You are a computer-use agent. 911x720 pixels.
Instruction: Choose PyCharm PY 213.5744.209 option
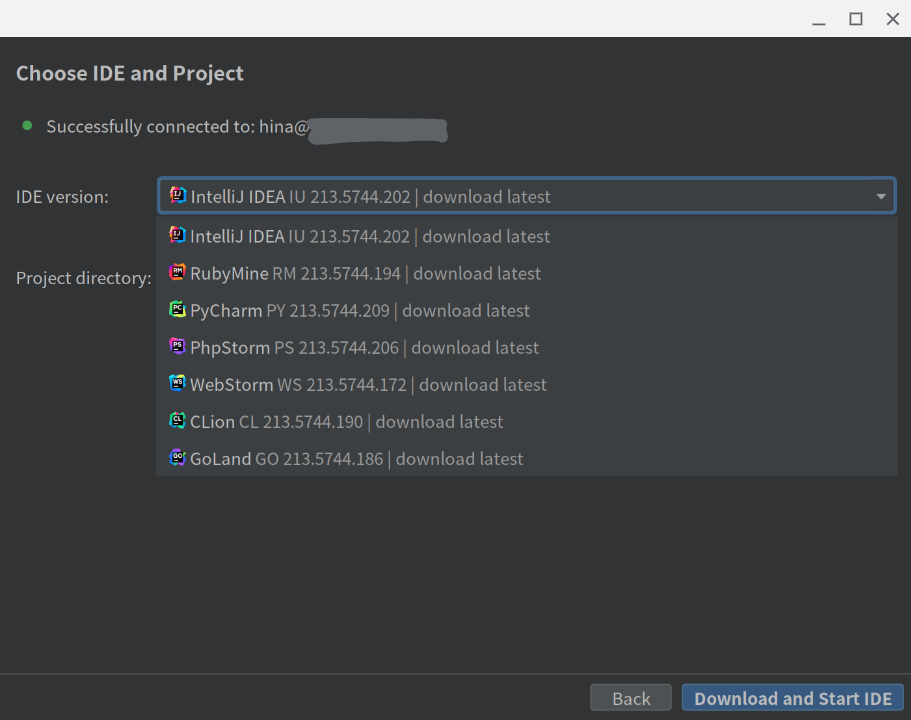point(526,311)
